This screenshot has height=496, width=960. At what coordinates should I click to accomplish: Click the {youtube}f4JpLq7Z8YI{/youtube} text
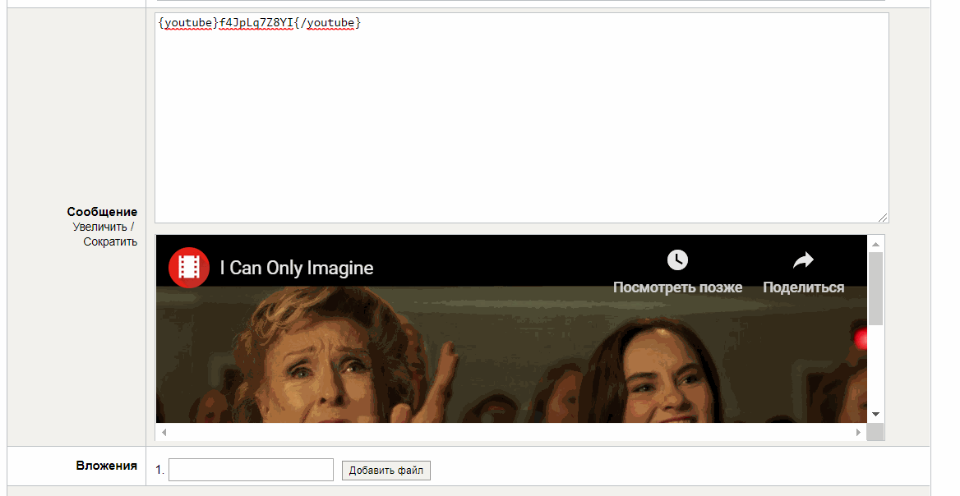(260, 23)
